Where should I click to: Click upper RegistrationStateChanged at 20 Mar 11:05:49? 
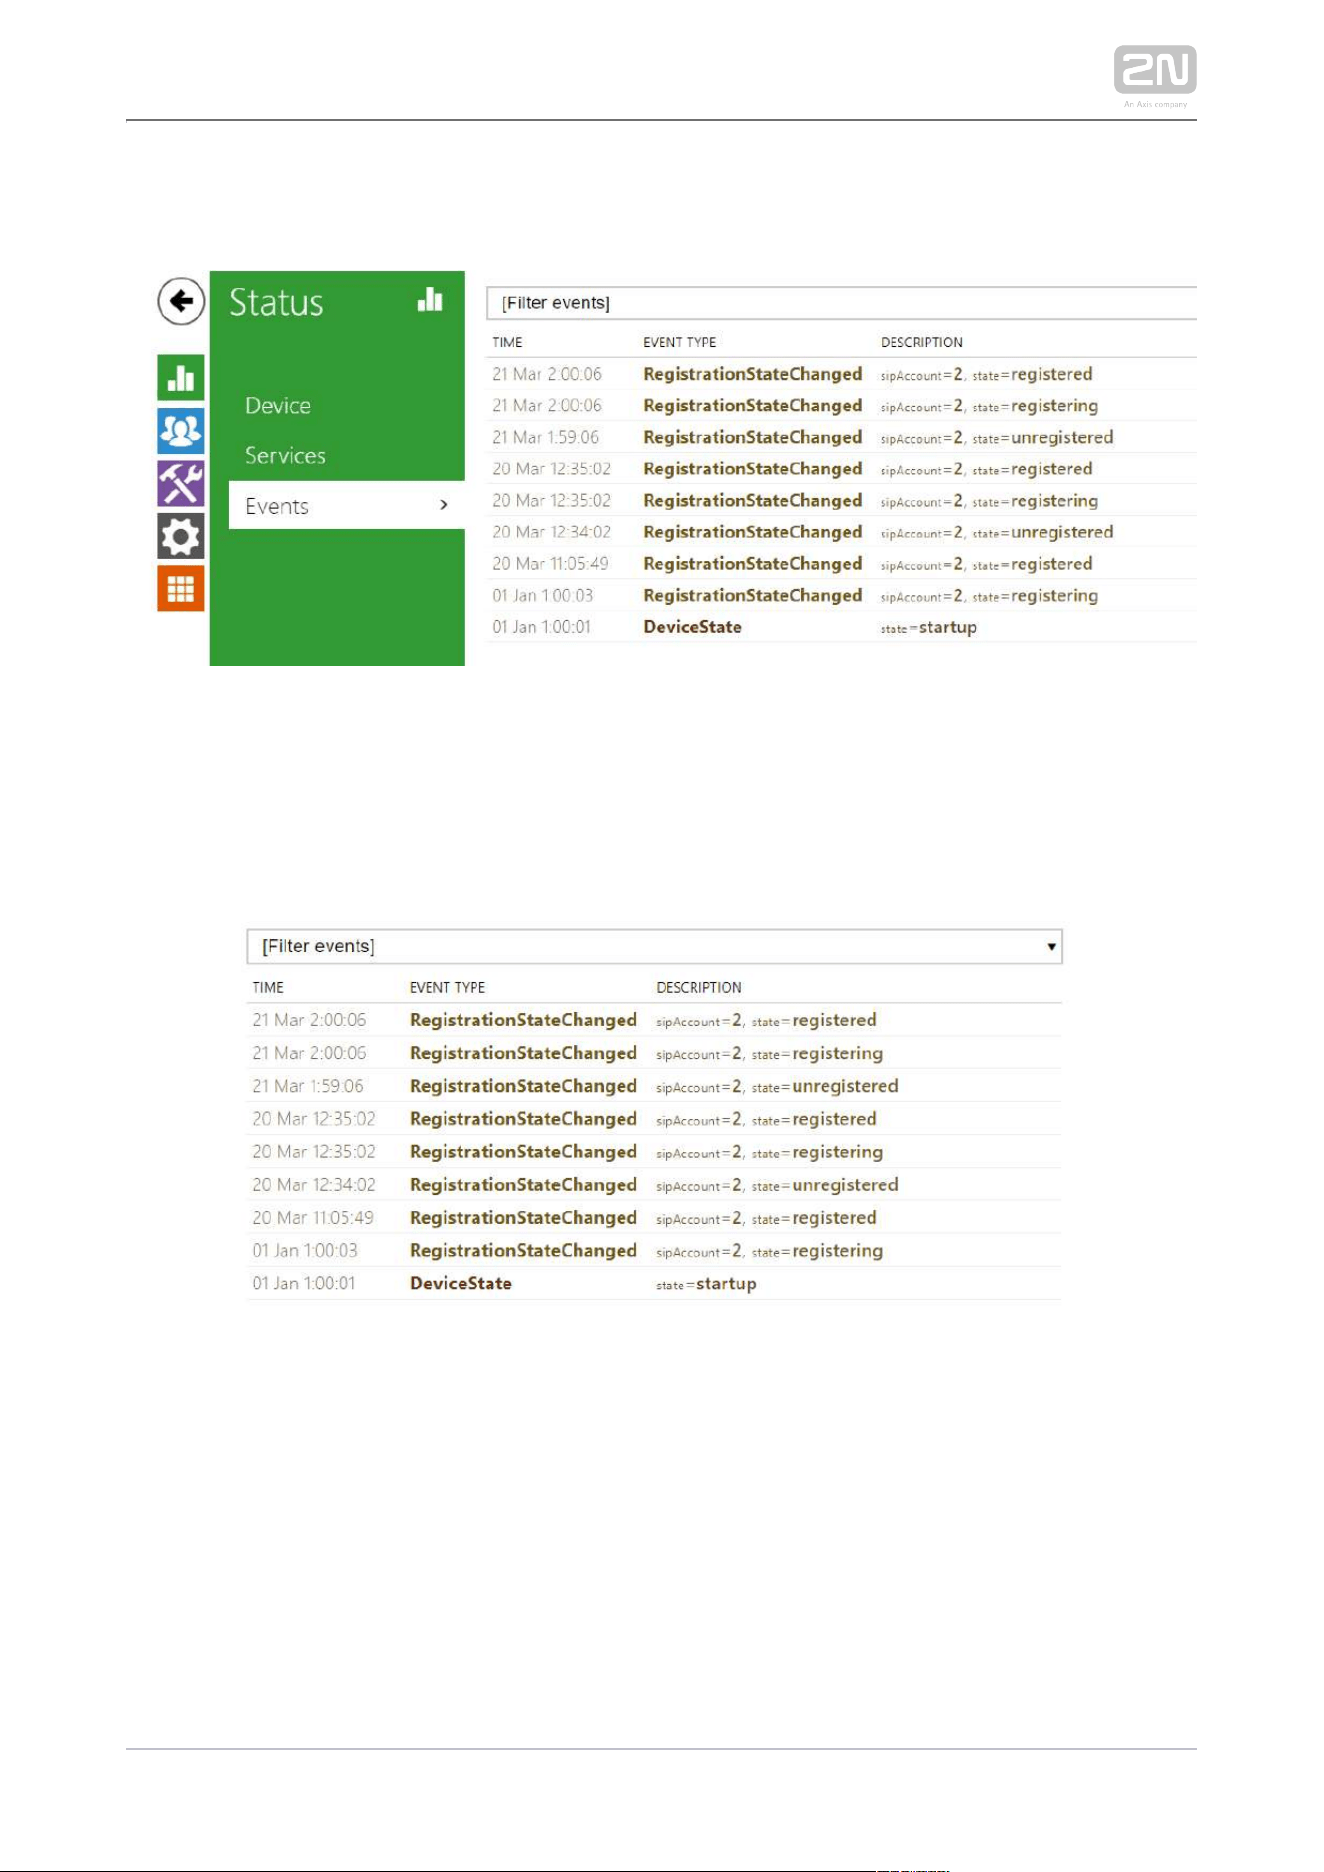(752, 564)
